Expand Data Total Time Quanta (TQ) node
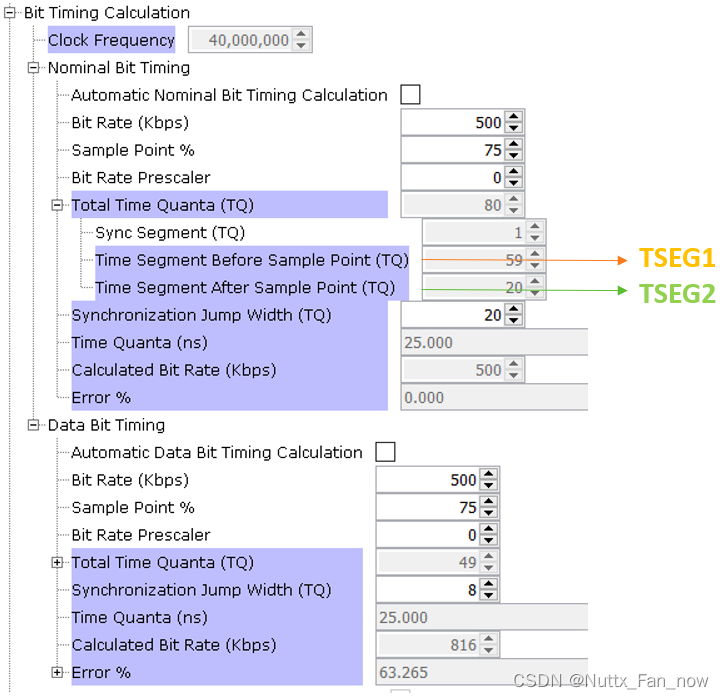 tap(57, 562)
